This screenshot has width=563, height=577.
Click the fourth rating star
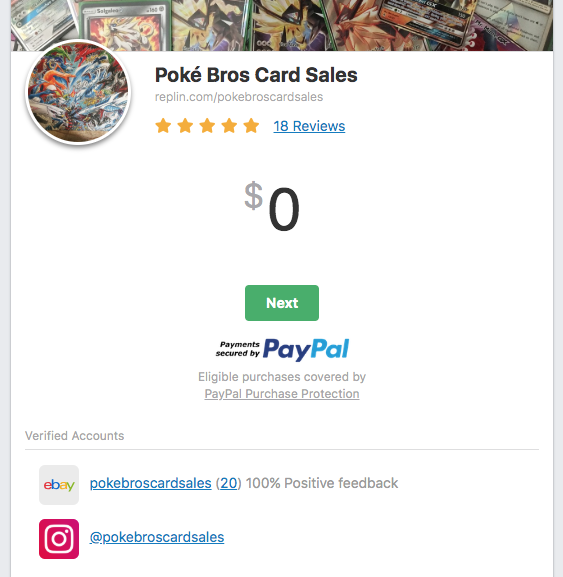(x=229, y=126)
